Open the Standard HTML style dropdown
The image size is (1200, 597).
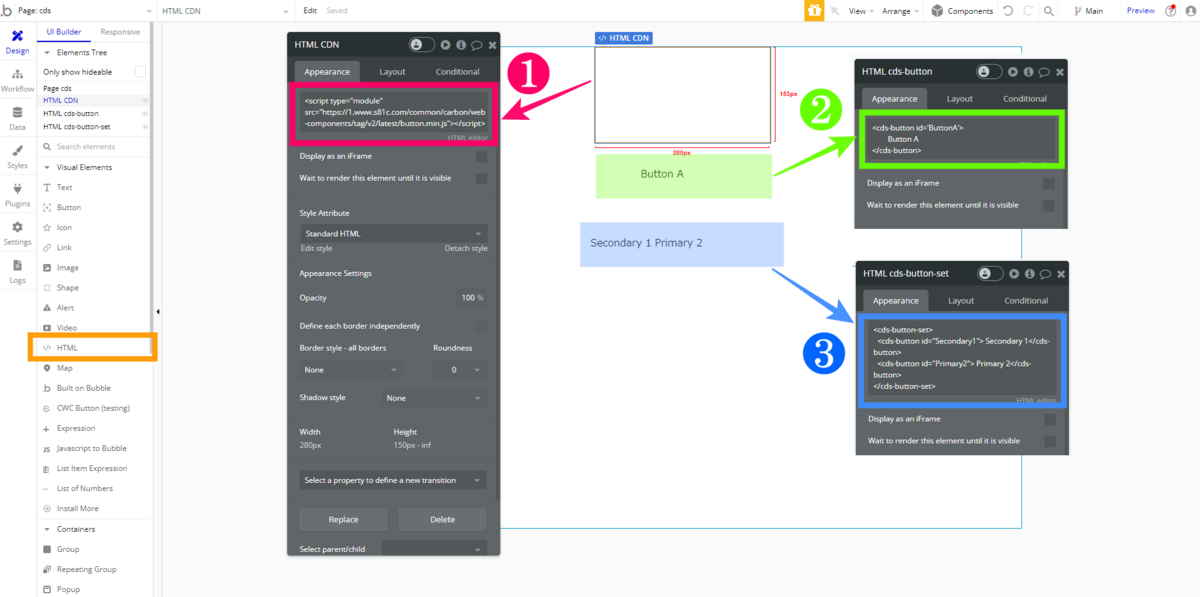click(x=393, y=233)
